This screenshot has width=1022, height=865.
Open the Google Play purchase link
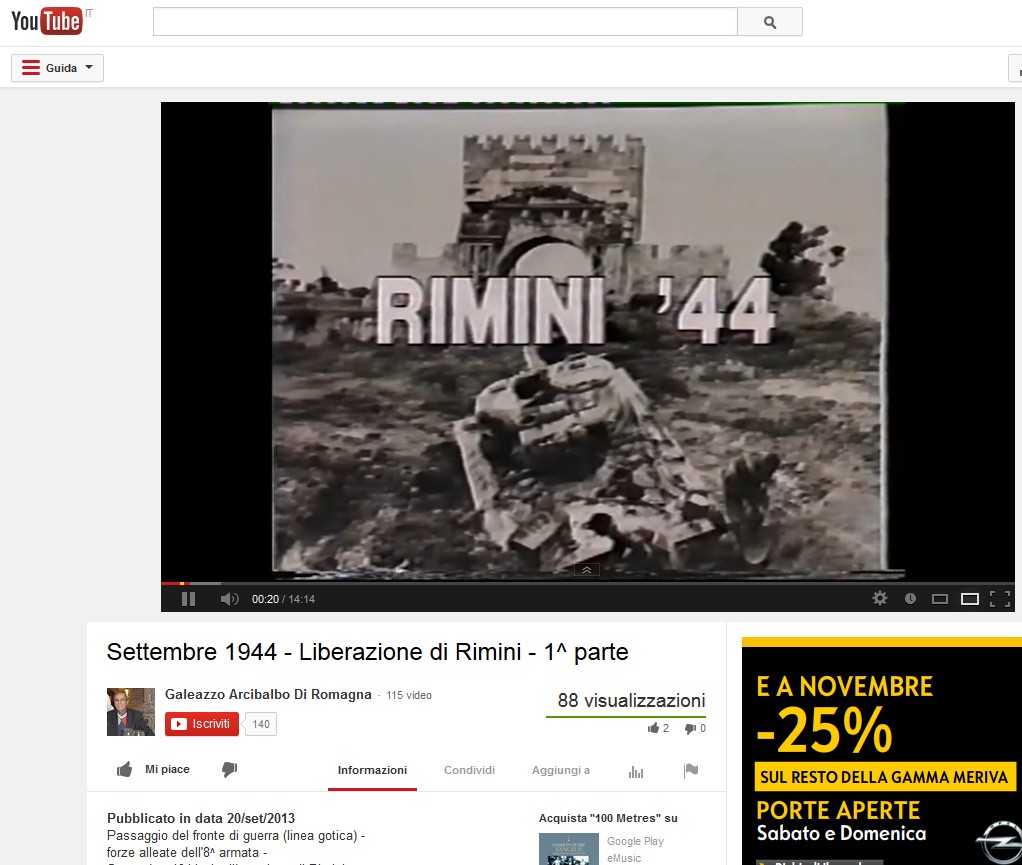coord(635,842)
